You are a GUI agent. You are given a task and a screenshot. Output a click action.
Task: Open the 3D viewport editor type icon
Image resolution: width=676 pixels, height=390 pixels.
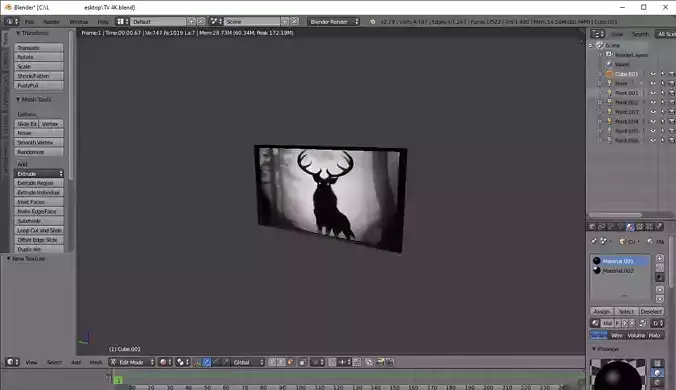coord(13,362)
